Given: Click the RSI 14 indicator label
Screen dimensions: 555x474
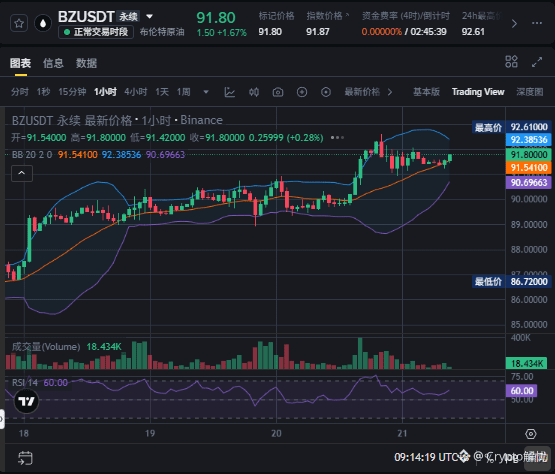Looking at the screenshot, I should click(x=24, y=383).
